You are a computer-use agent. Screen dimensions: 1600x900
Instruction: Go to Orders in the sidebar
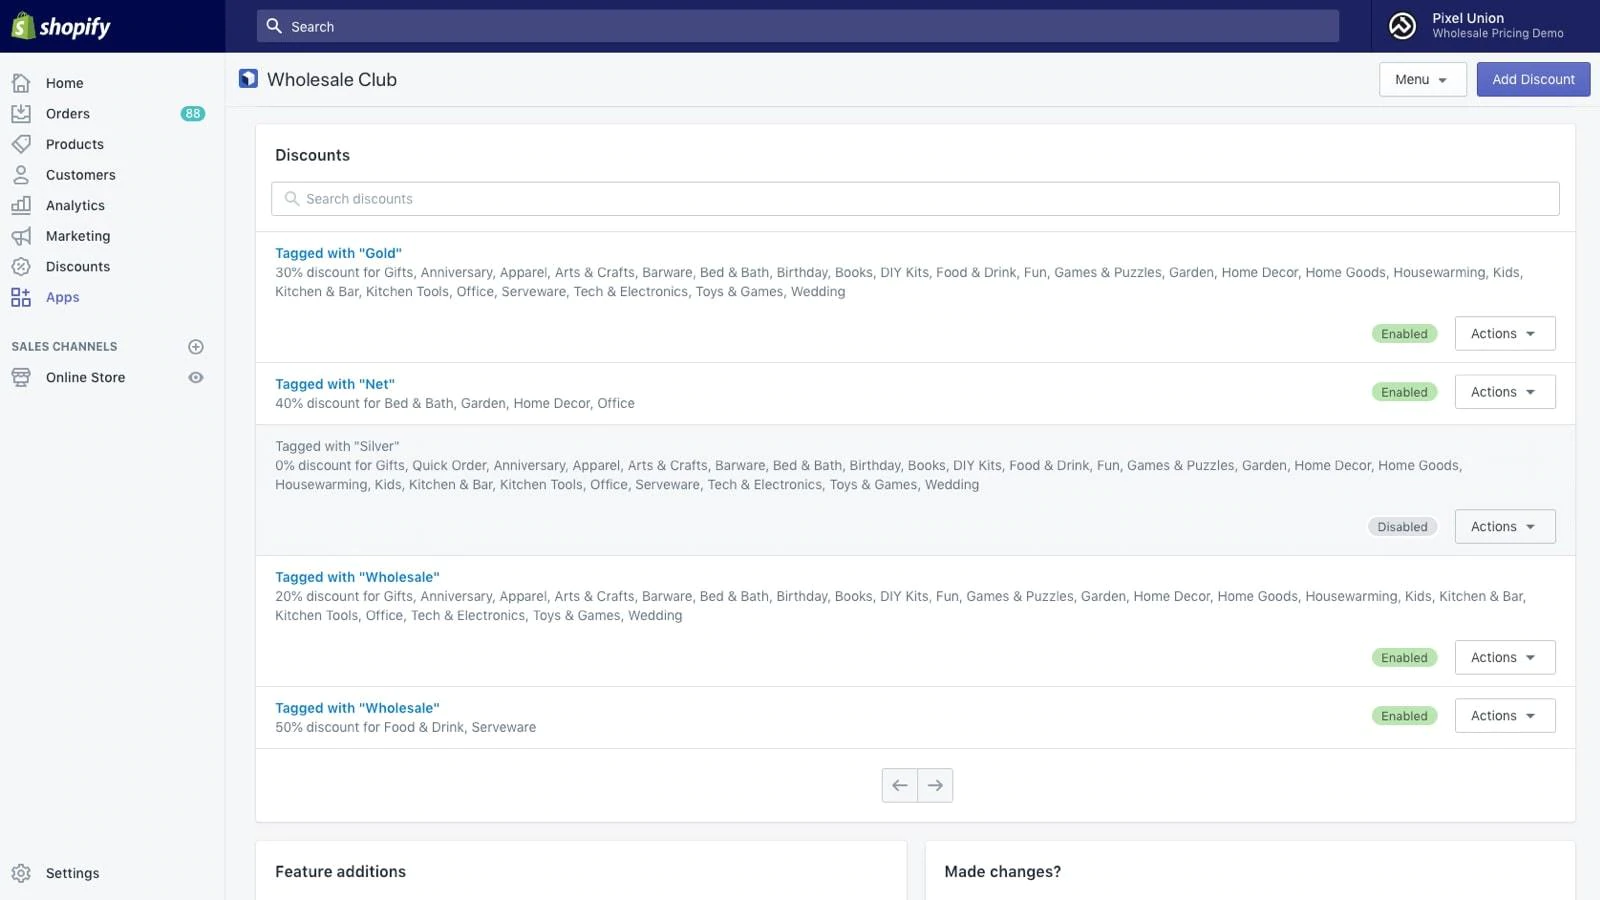(68, 114)
